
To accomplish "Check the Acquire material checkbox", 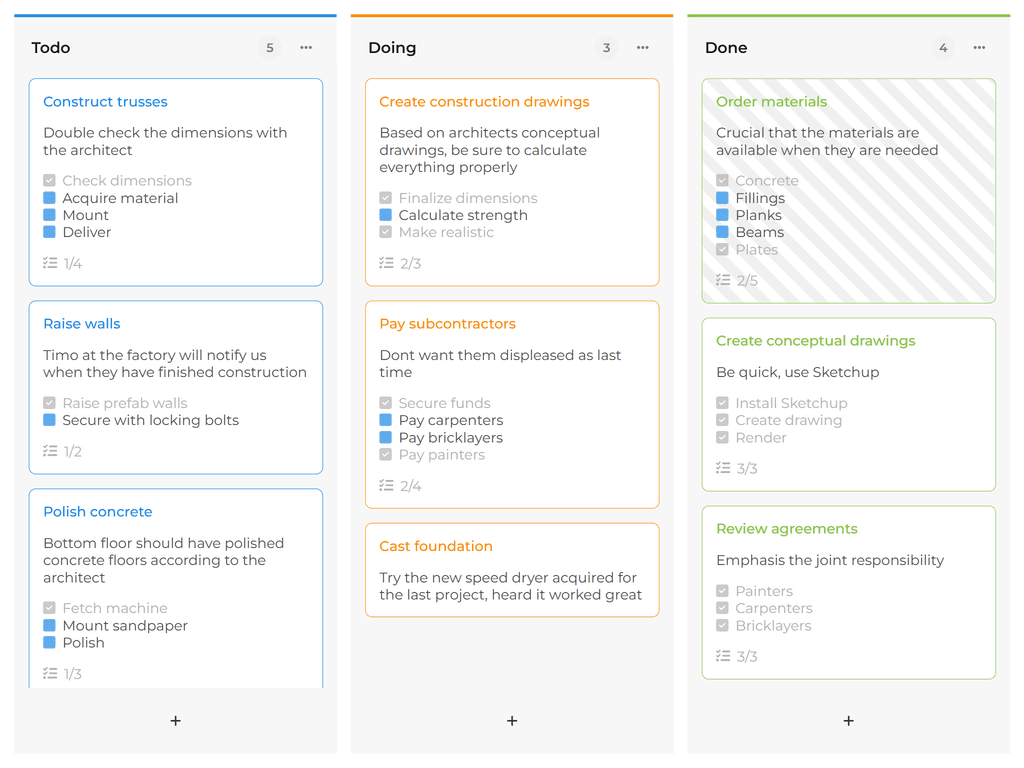I will pyautogui.click(x=50, y=198).
